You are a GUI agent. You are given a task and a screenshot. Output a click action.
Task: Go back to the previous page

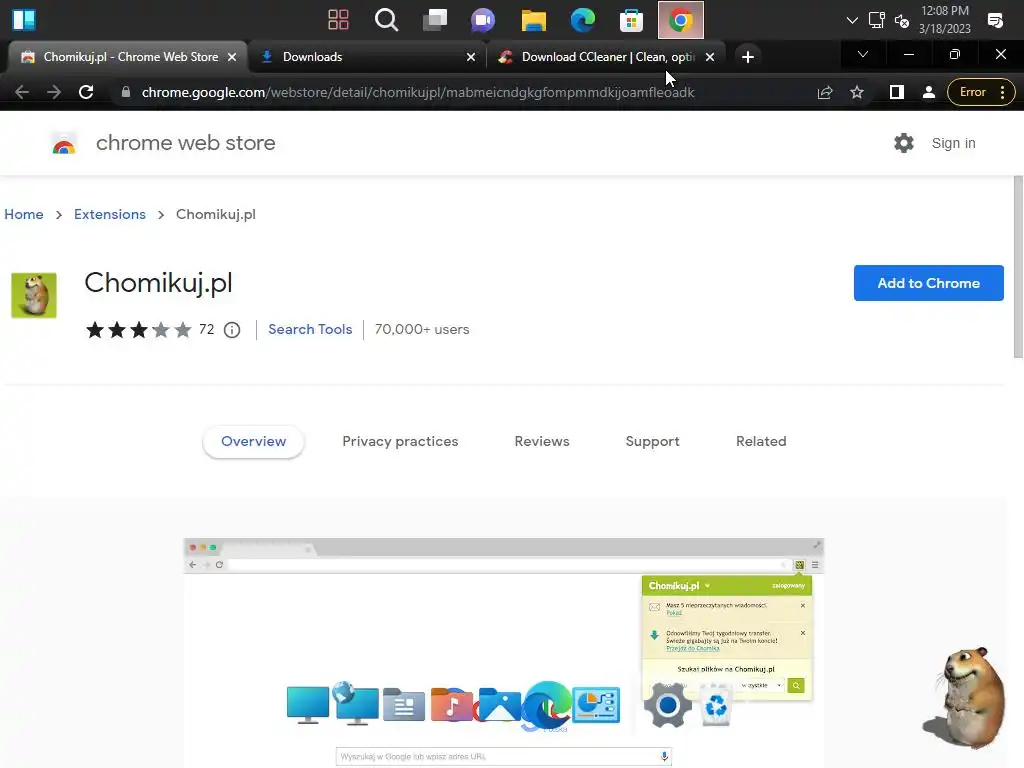tap(22, 92)
